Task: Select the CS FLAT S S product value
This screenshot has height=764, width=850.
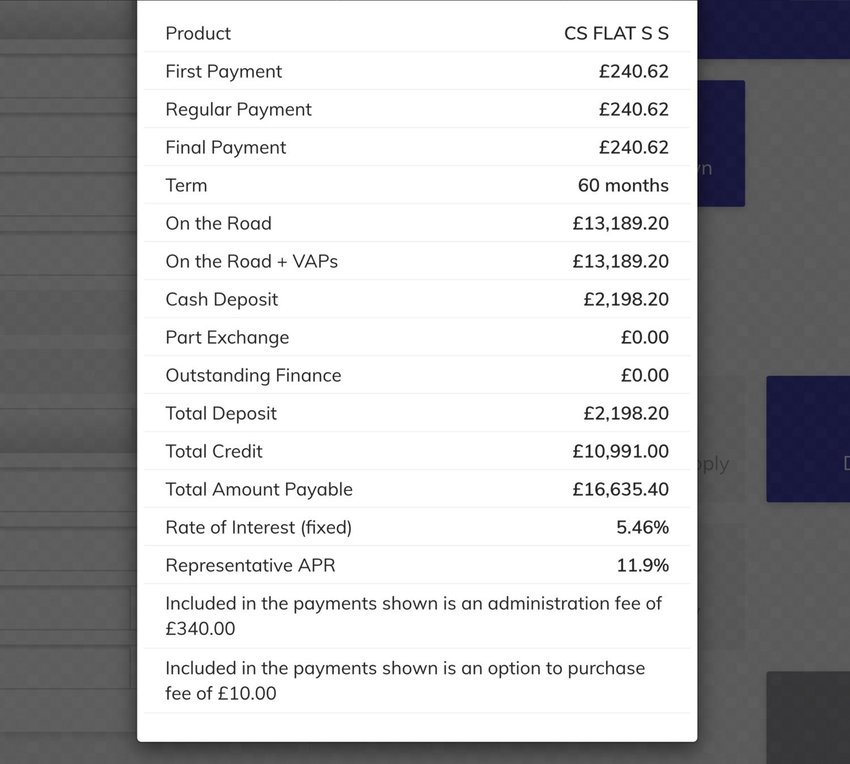Action: [x=616, y=34]
